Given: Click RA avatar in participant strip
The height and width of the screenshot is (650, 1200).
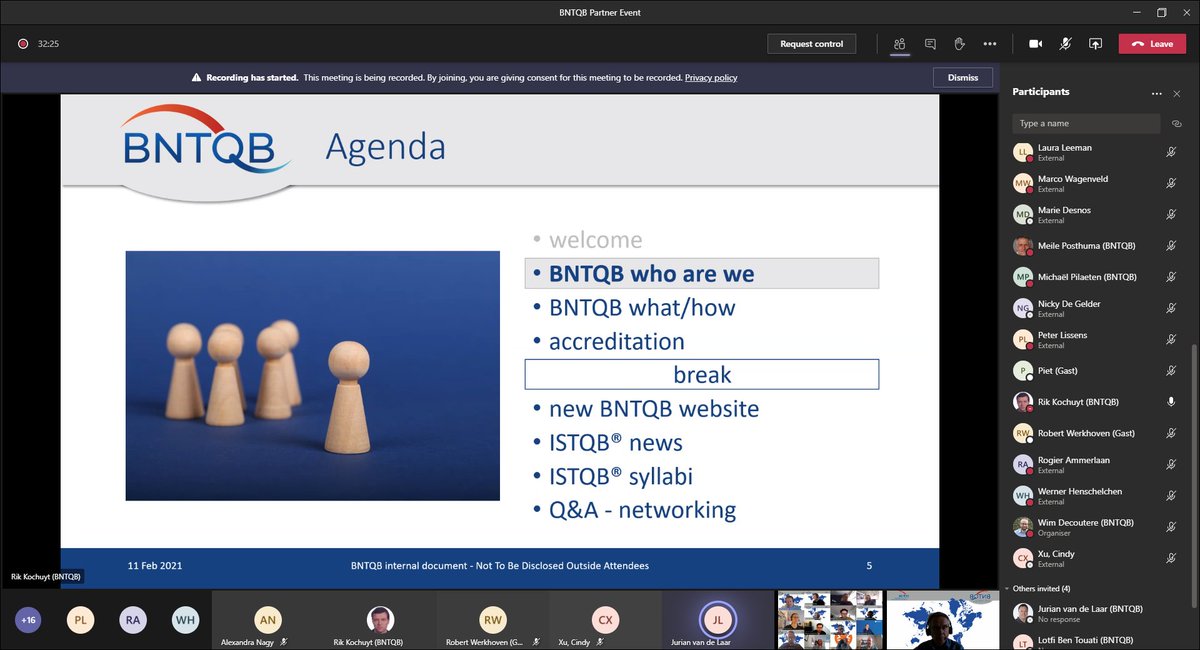Looking at the screenshot, I should click(x=133, y=620).
